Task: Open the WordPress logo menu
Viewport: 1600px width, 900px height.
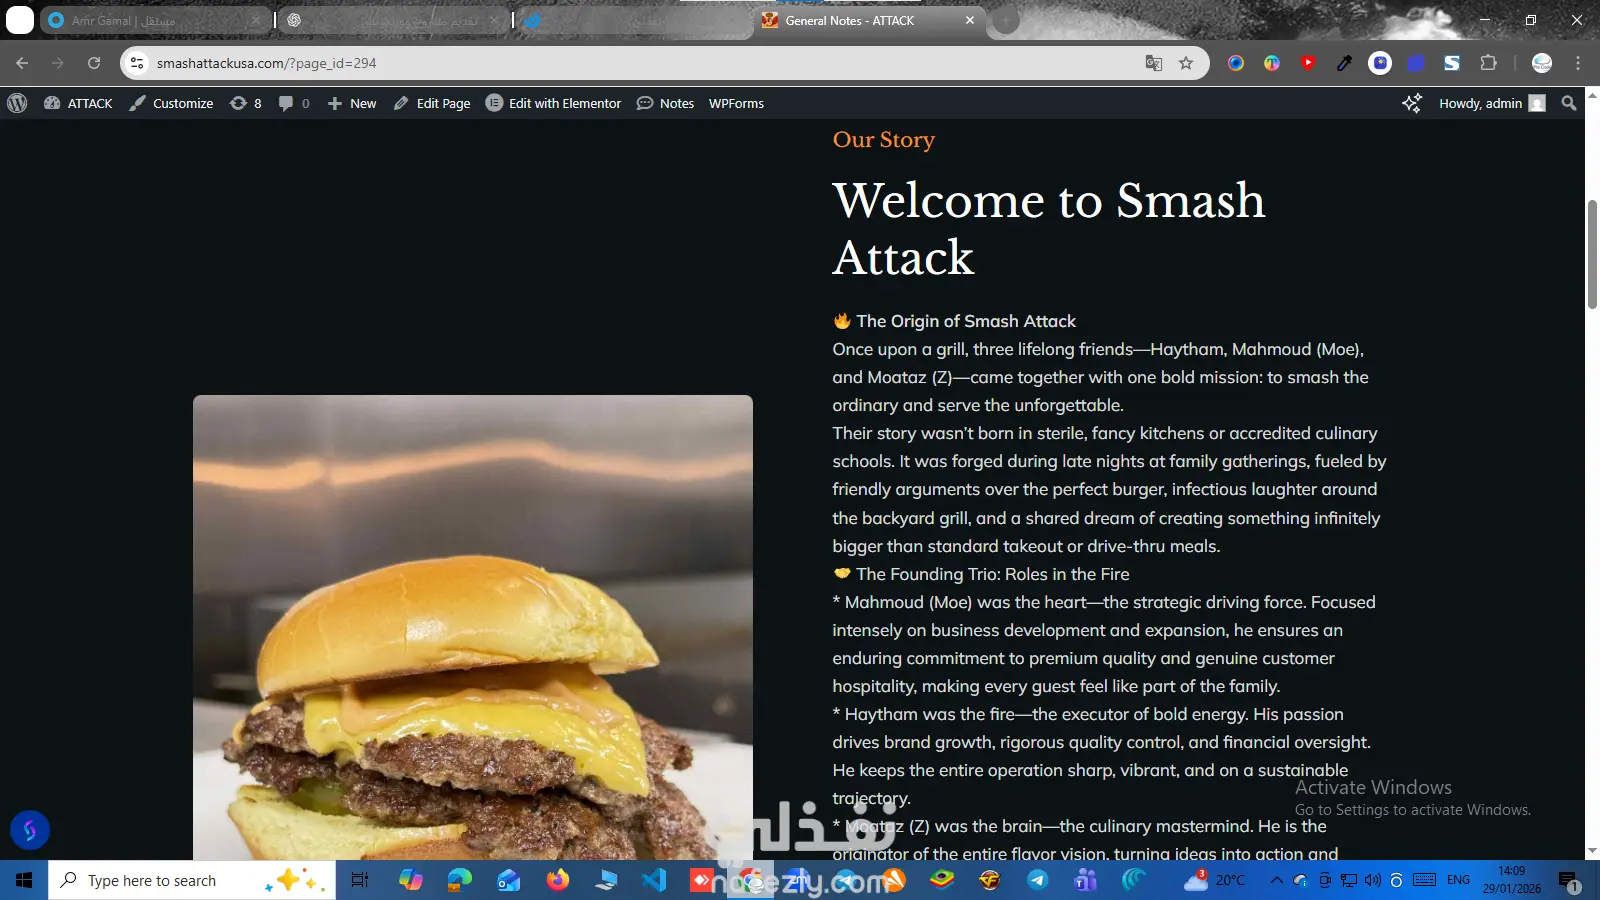Action: point(17,103)
